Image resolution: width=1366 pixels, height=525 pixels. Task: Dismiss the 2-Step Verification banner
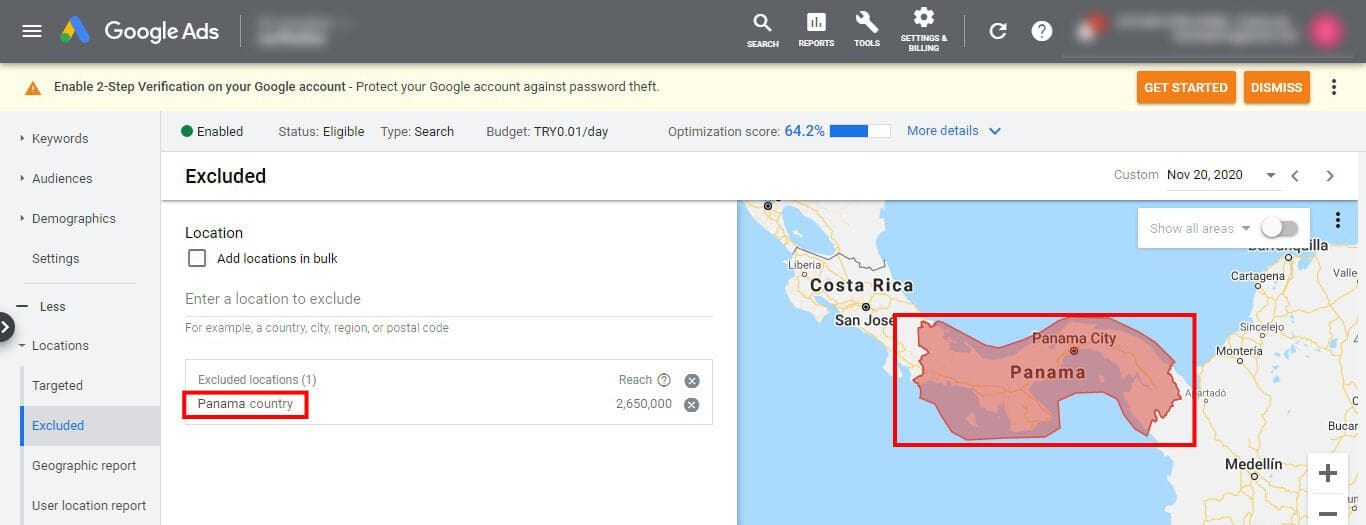pyautogui.click(x=1276, y=88)
